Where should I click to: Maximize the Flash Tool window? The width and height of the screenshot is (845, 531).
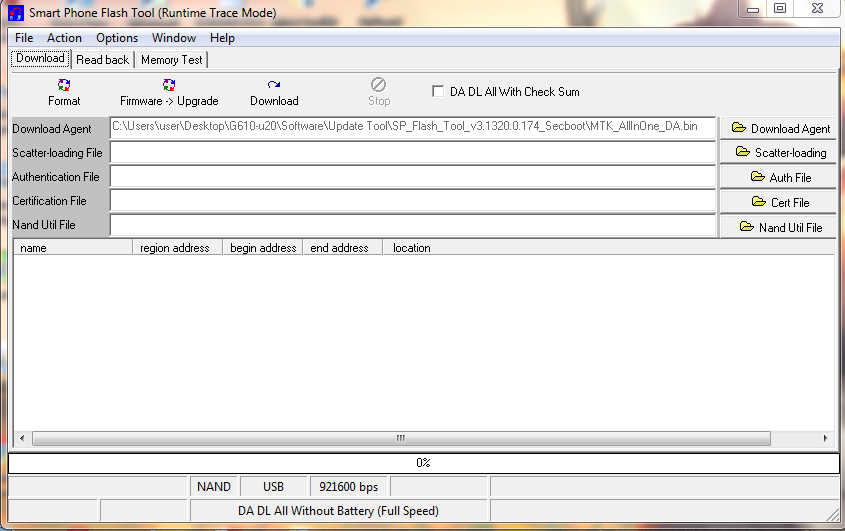point(780,8)
